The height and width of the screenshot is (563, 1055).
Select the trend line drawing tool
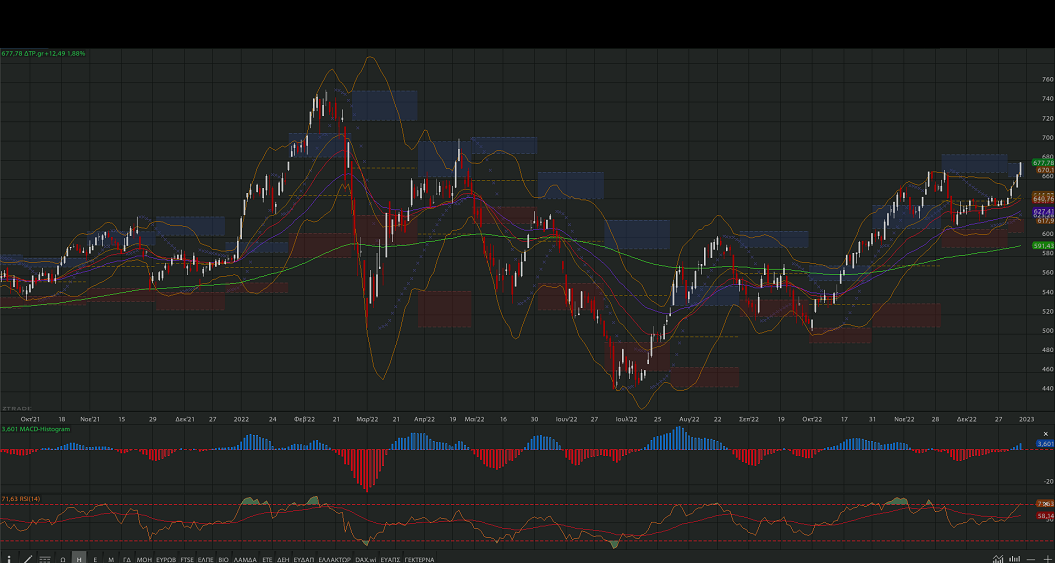[27, 559]
